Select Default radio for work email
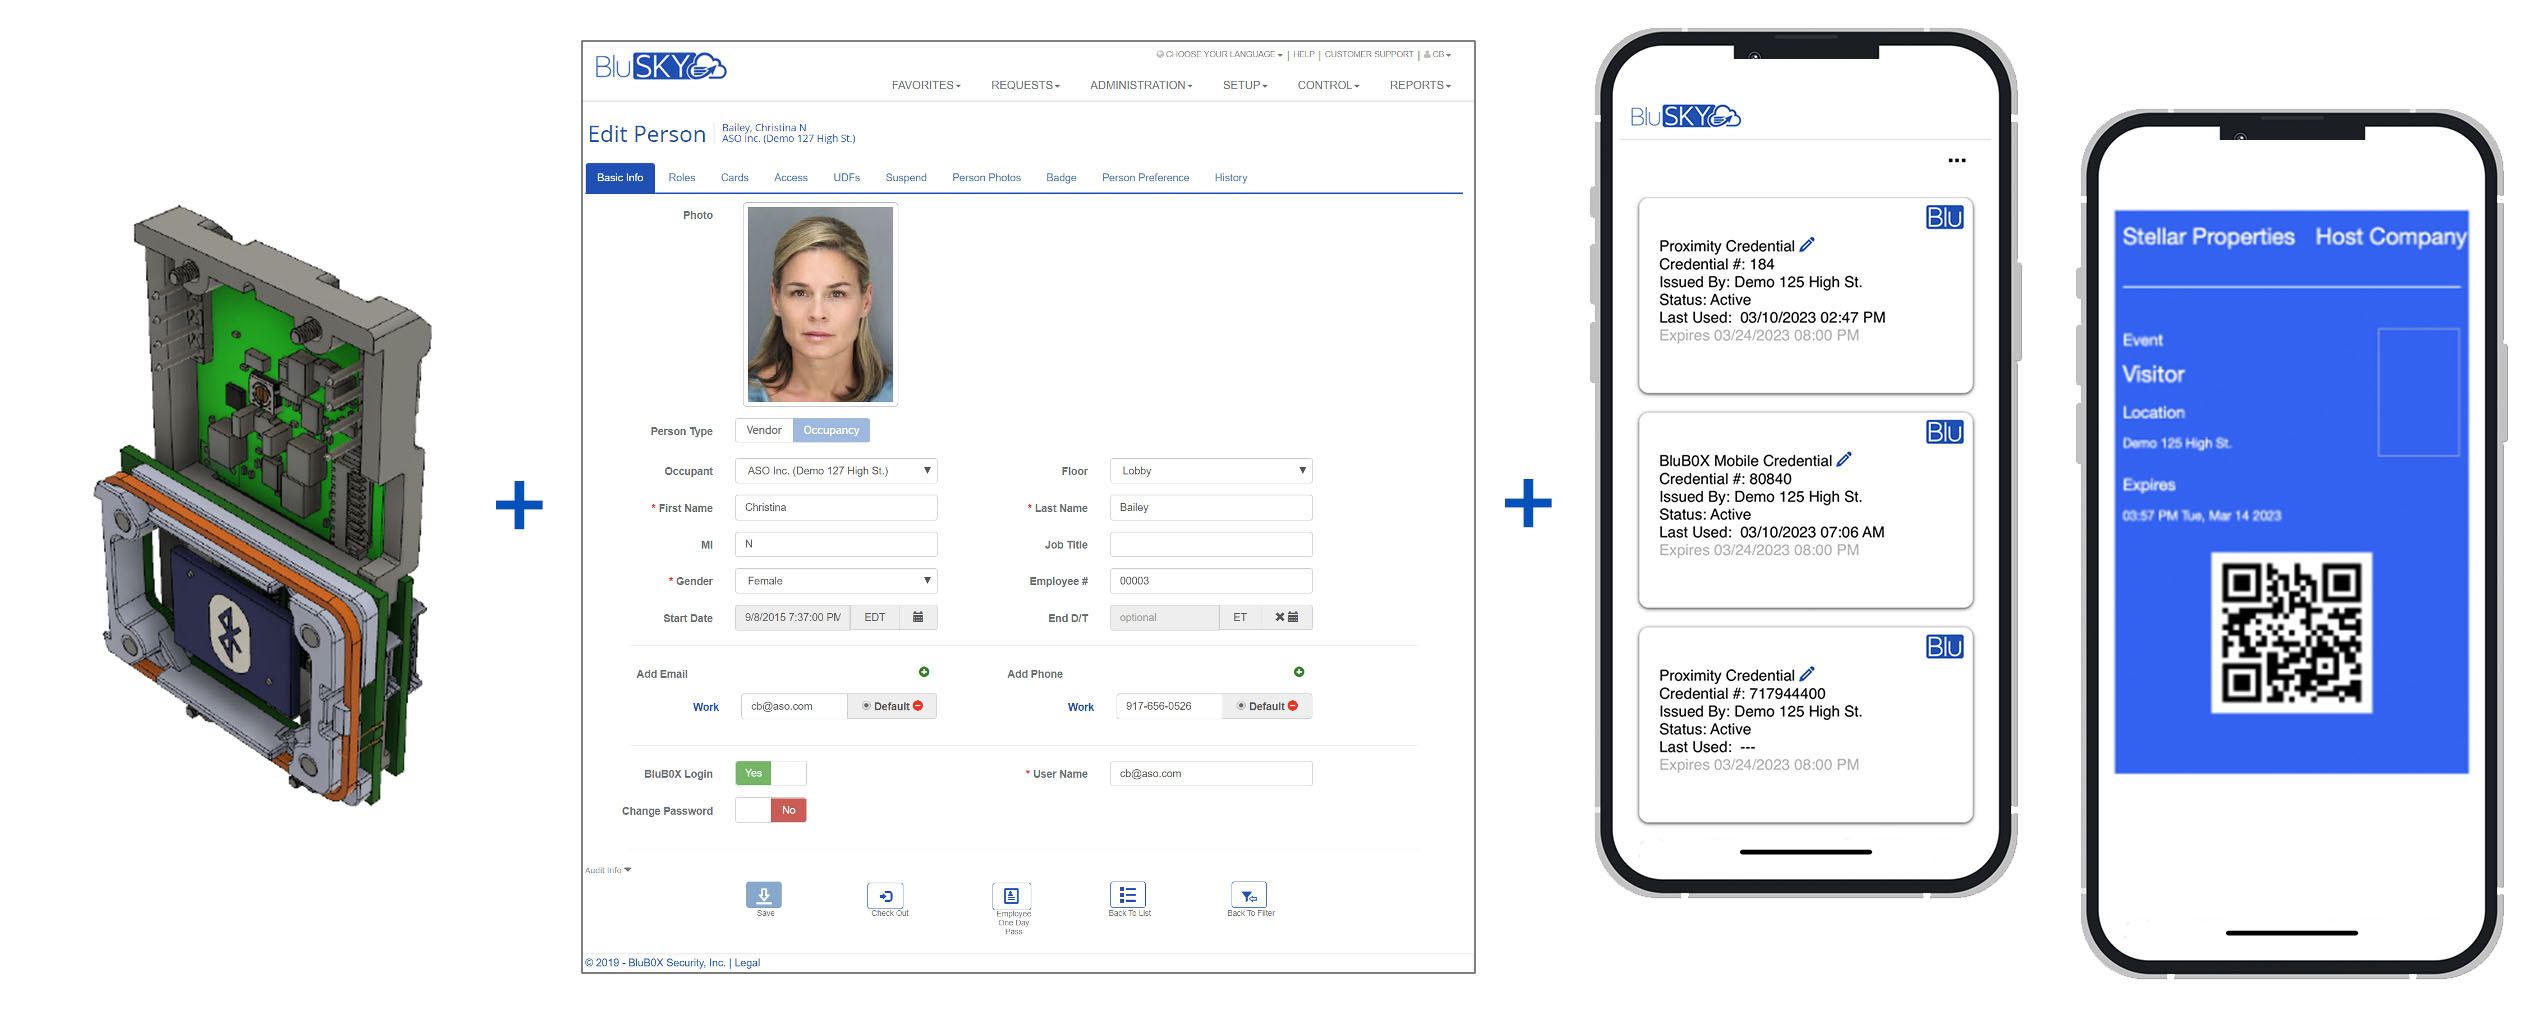This screenshot has height=1010, width=2535. click(x=866, y=706)
